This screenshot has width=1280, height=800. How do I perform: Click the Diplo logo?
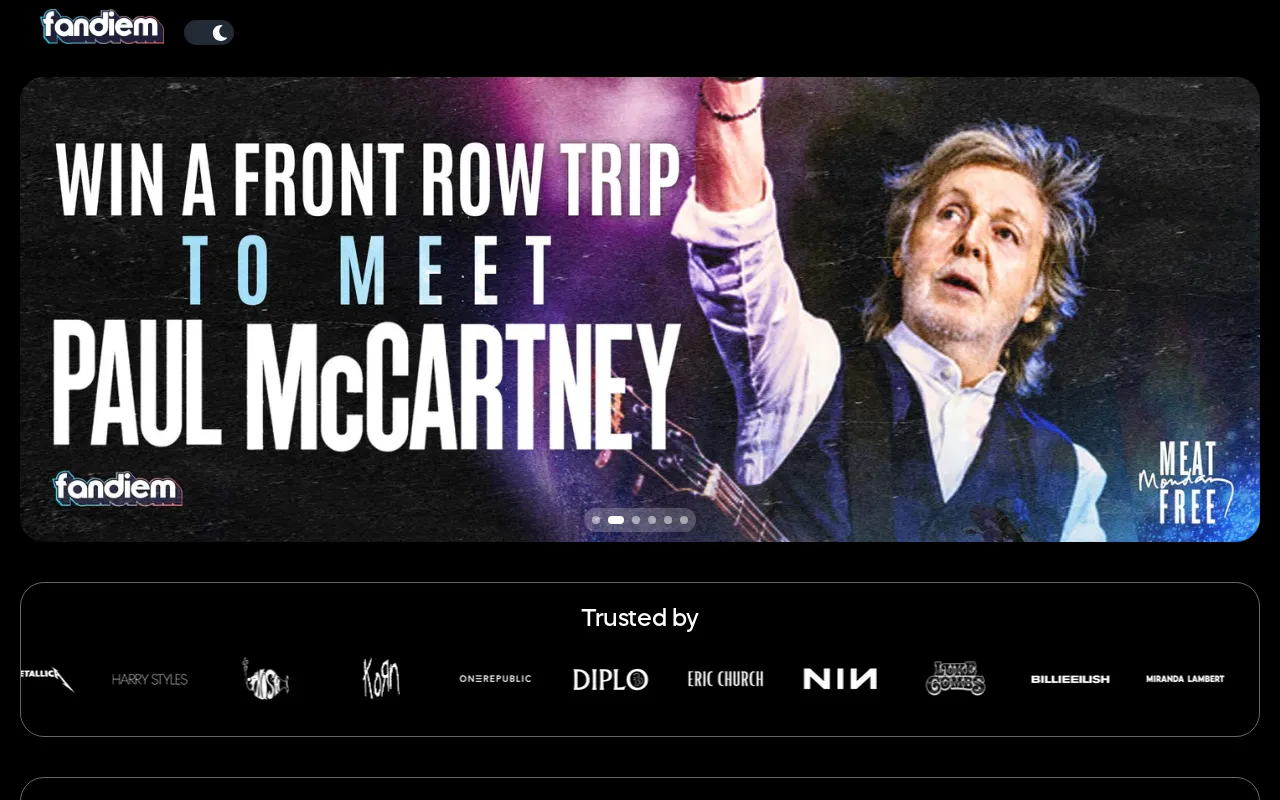point(610,679)
